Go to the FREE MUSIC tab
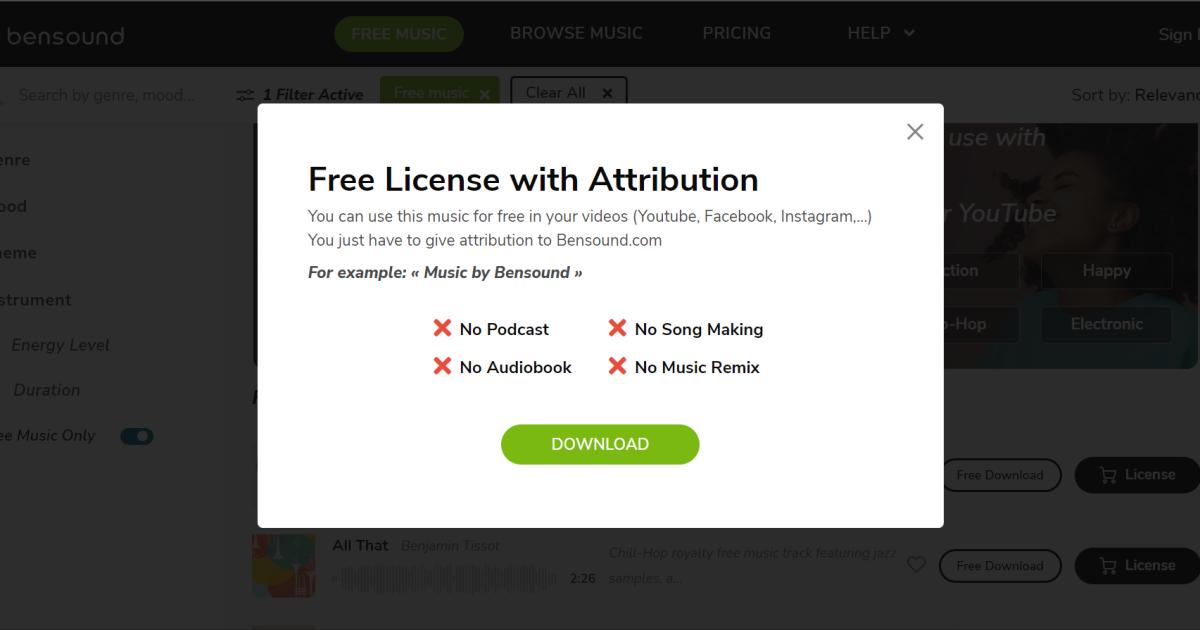Image resolution: width=1200 pixels, height=630 pixels. pyautogui.click(x=399, y=34)
